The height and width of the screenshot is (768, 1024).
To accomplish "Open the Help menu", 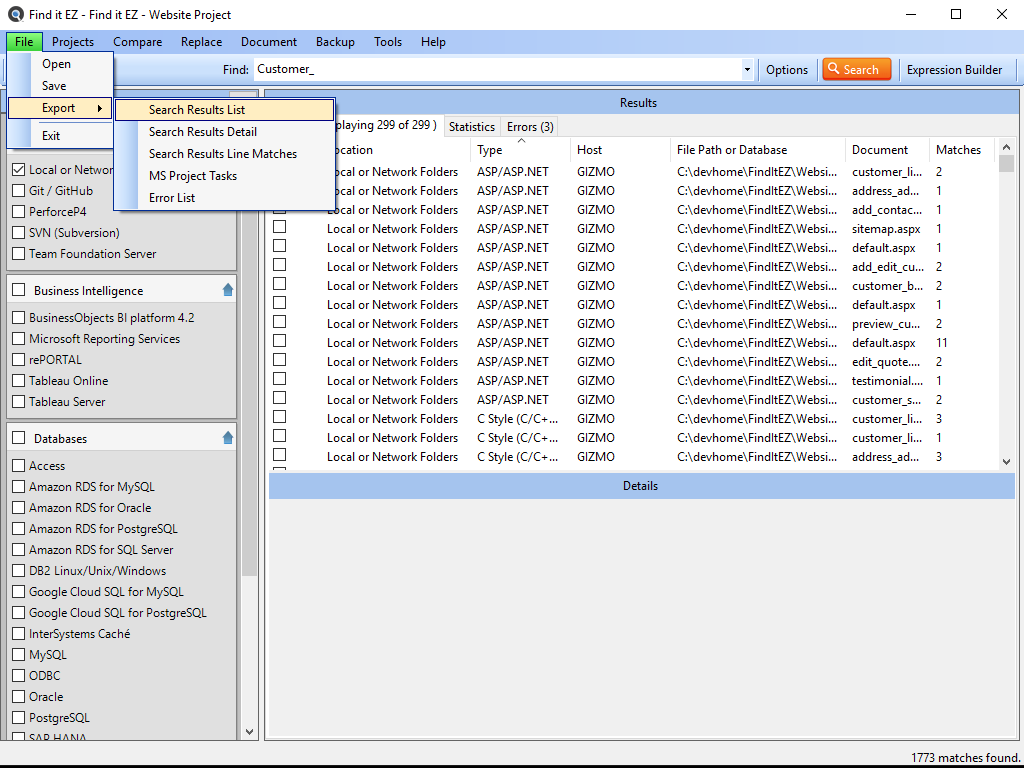I will coord(433,42).
